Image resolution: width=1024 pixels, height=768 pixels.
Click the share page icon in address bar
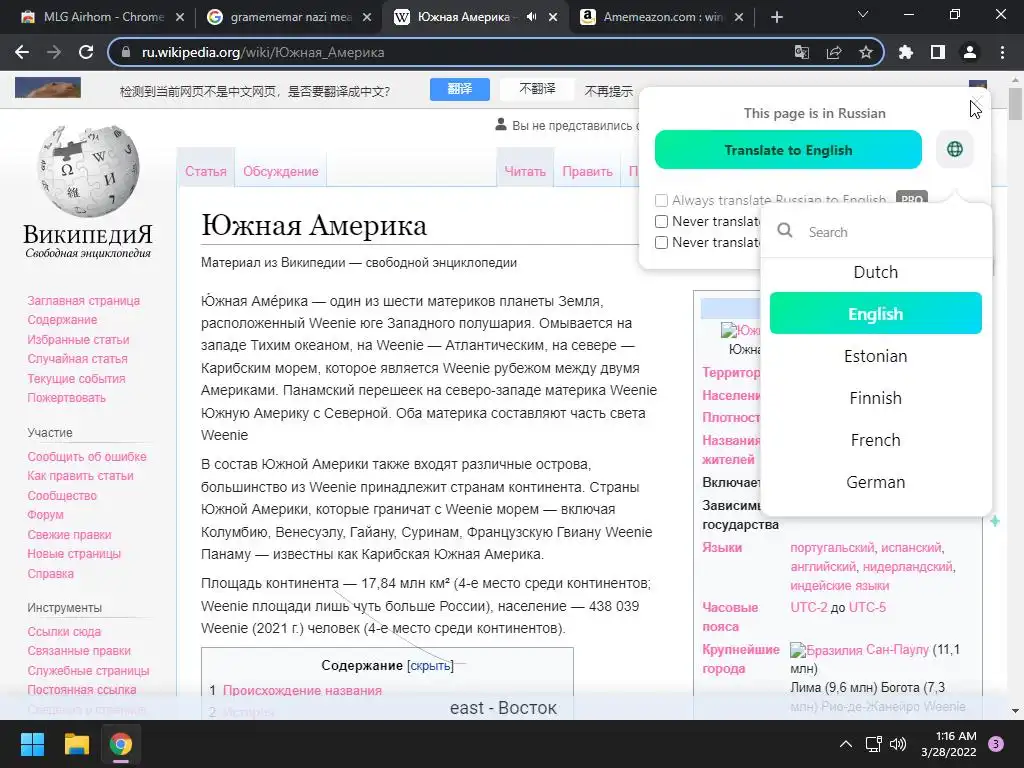click(834, 52)
